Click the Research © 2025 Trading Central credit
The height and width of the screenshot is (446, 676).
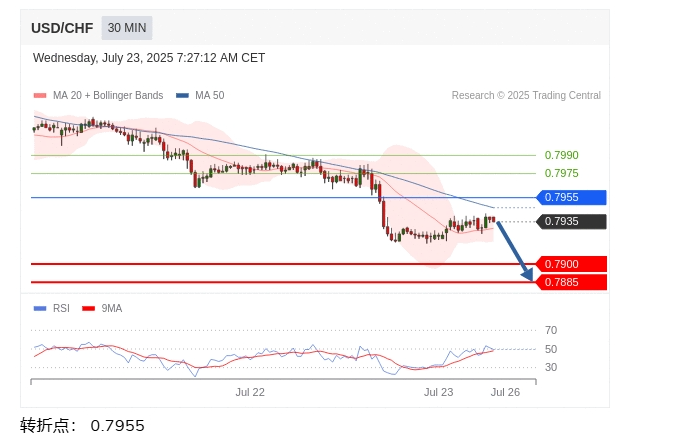click(526, 95)
